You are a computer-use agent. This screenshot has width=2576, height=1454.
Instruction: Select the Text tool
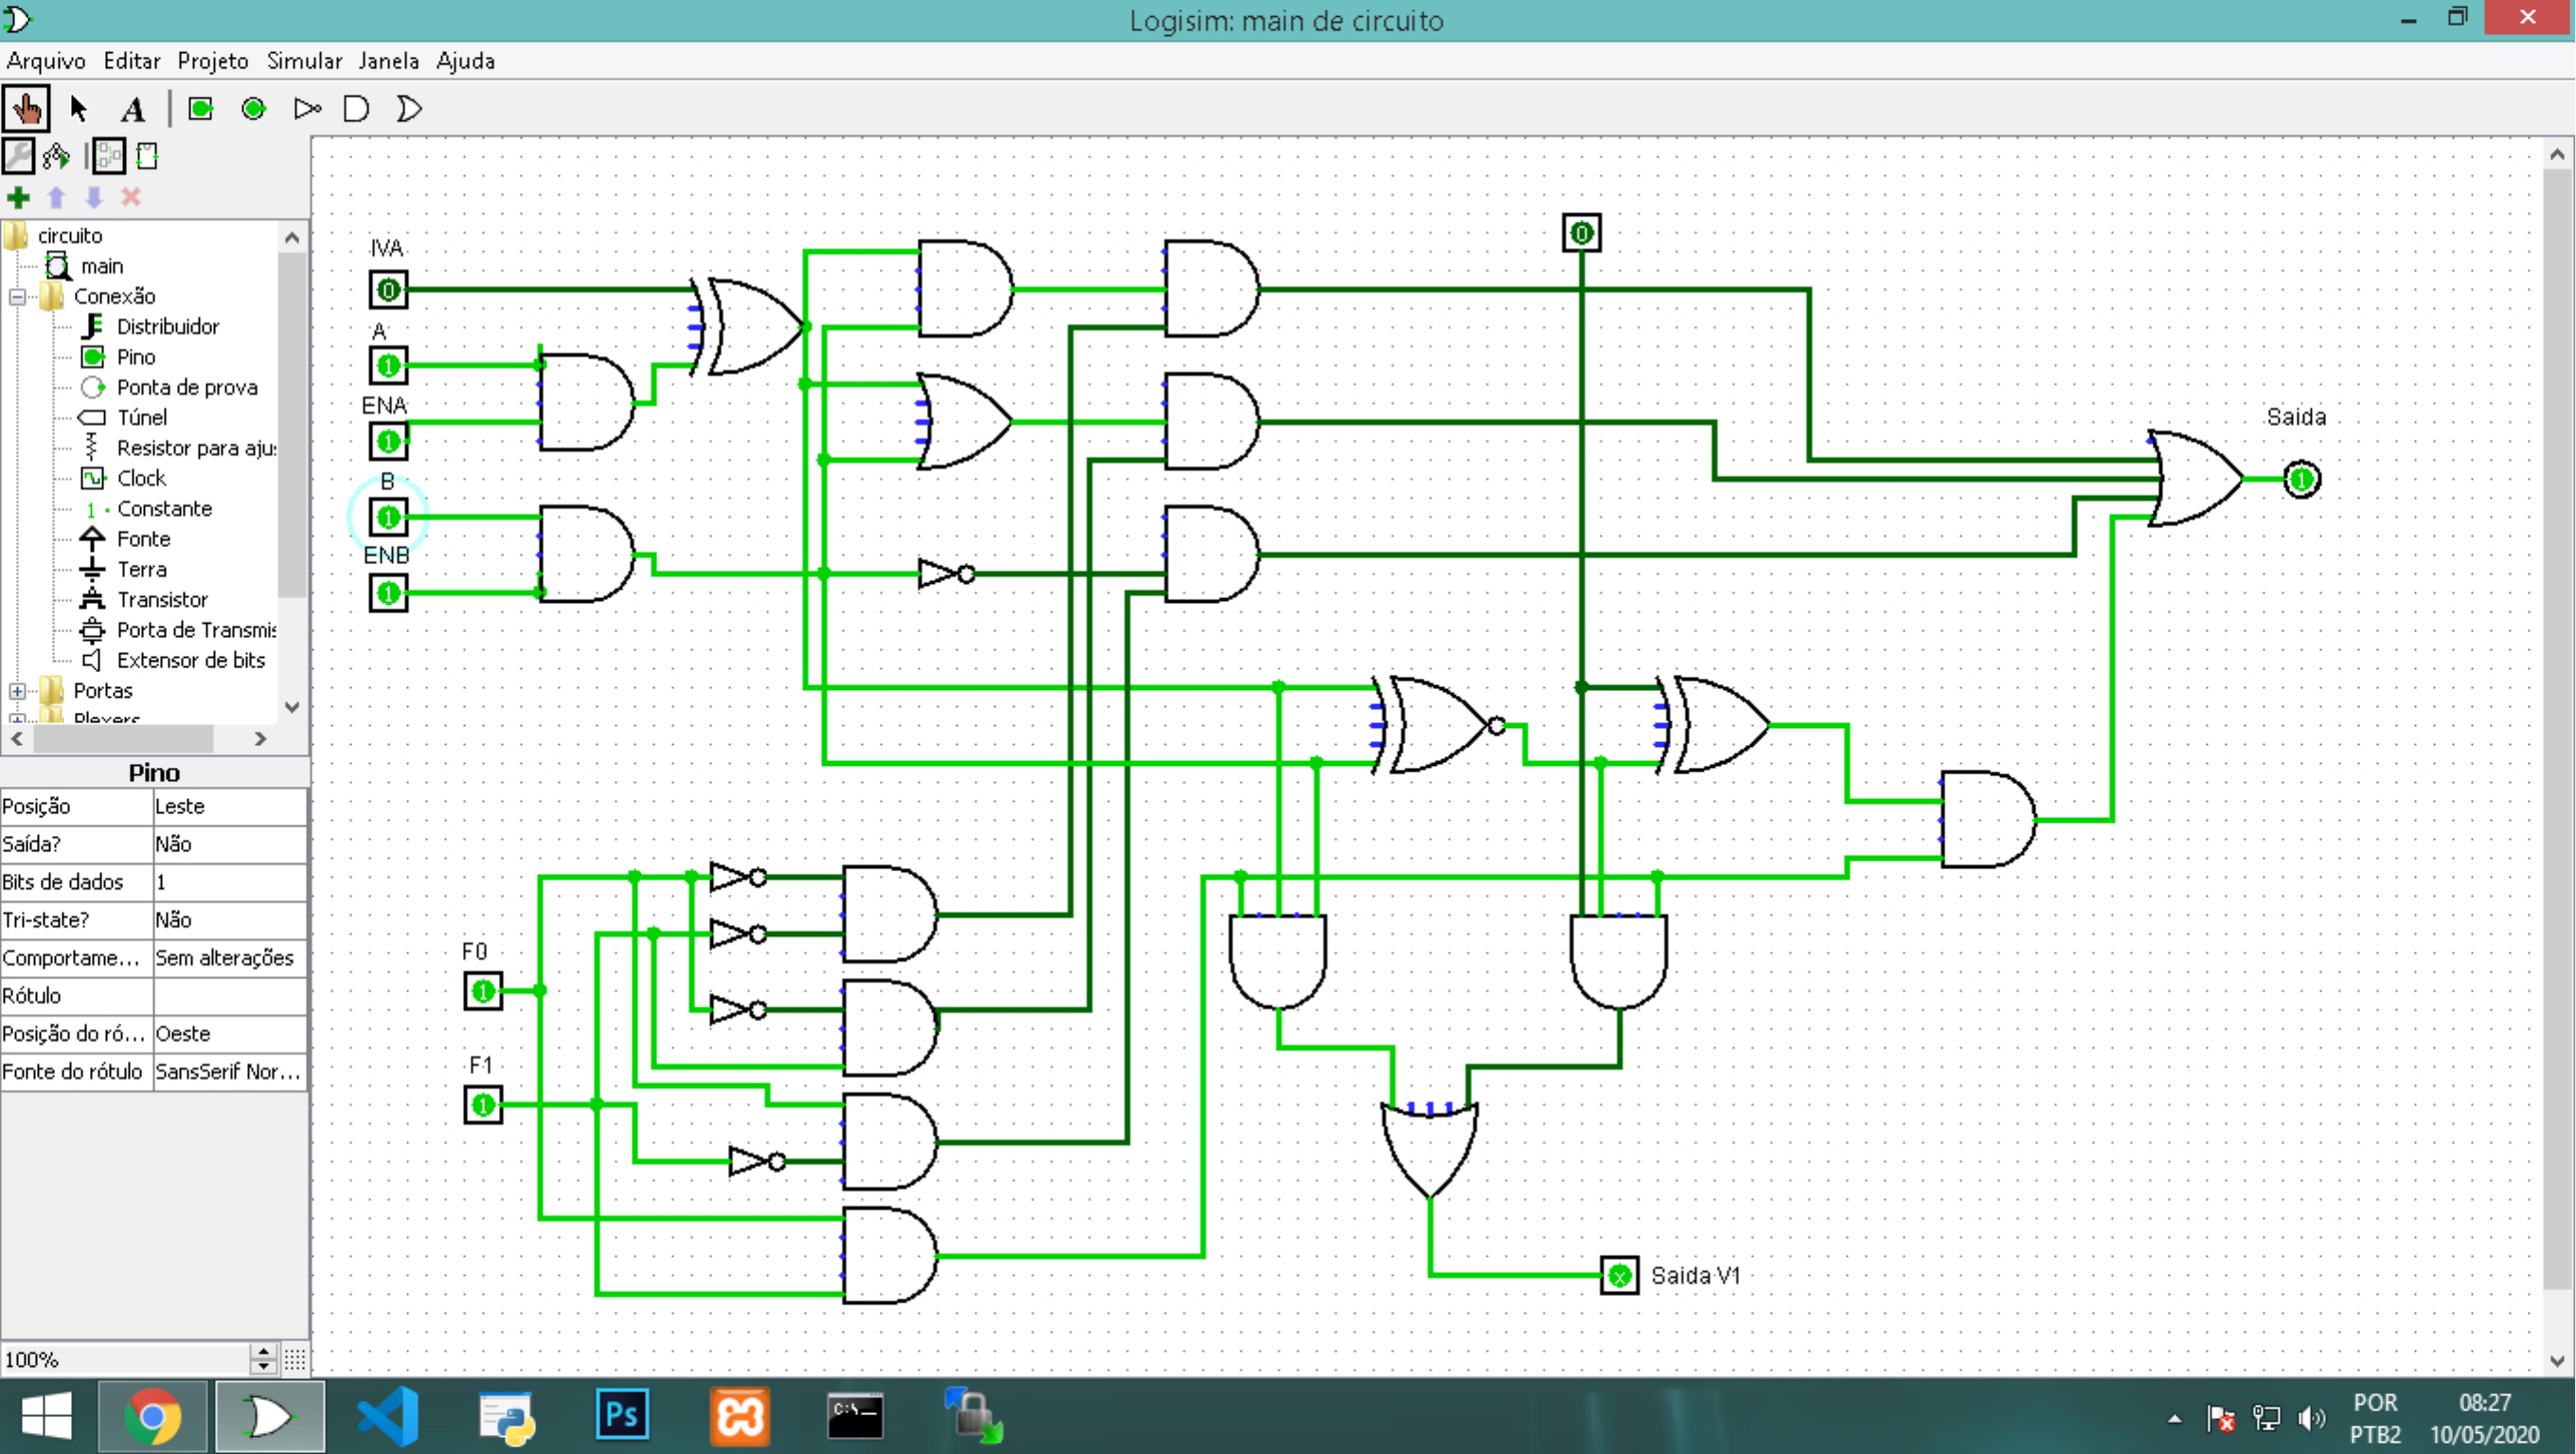tap(133, 108)
